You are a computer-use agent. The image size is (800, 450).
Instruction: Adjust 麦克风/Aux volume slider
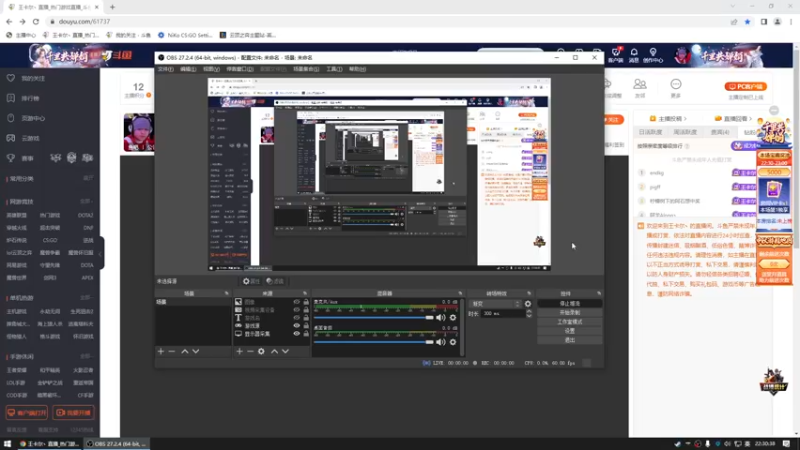point(373,317)
